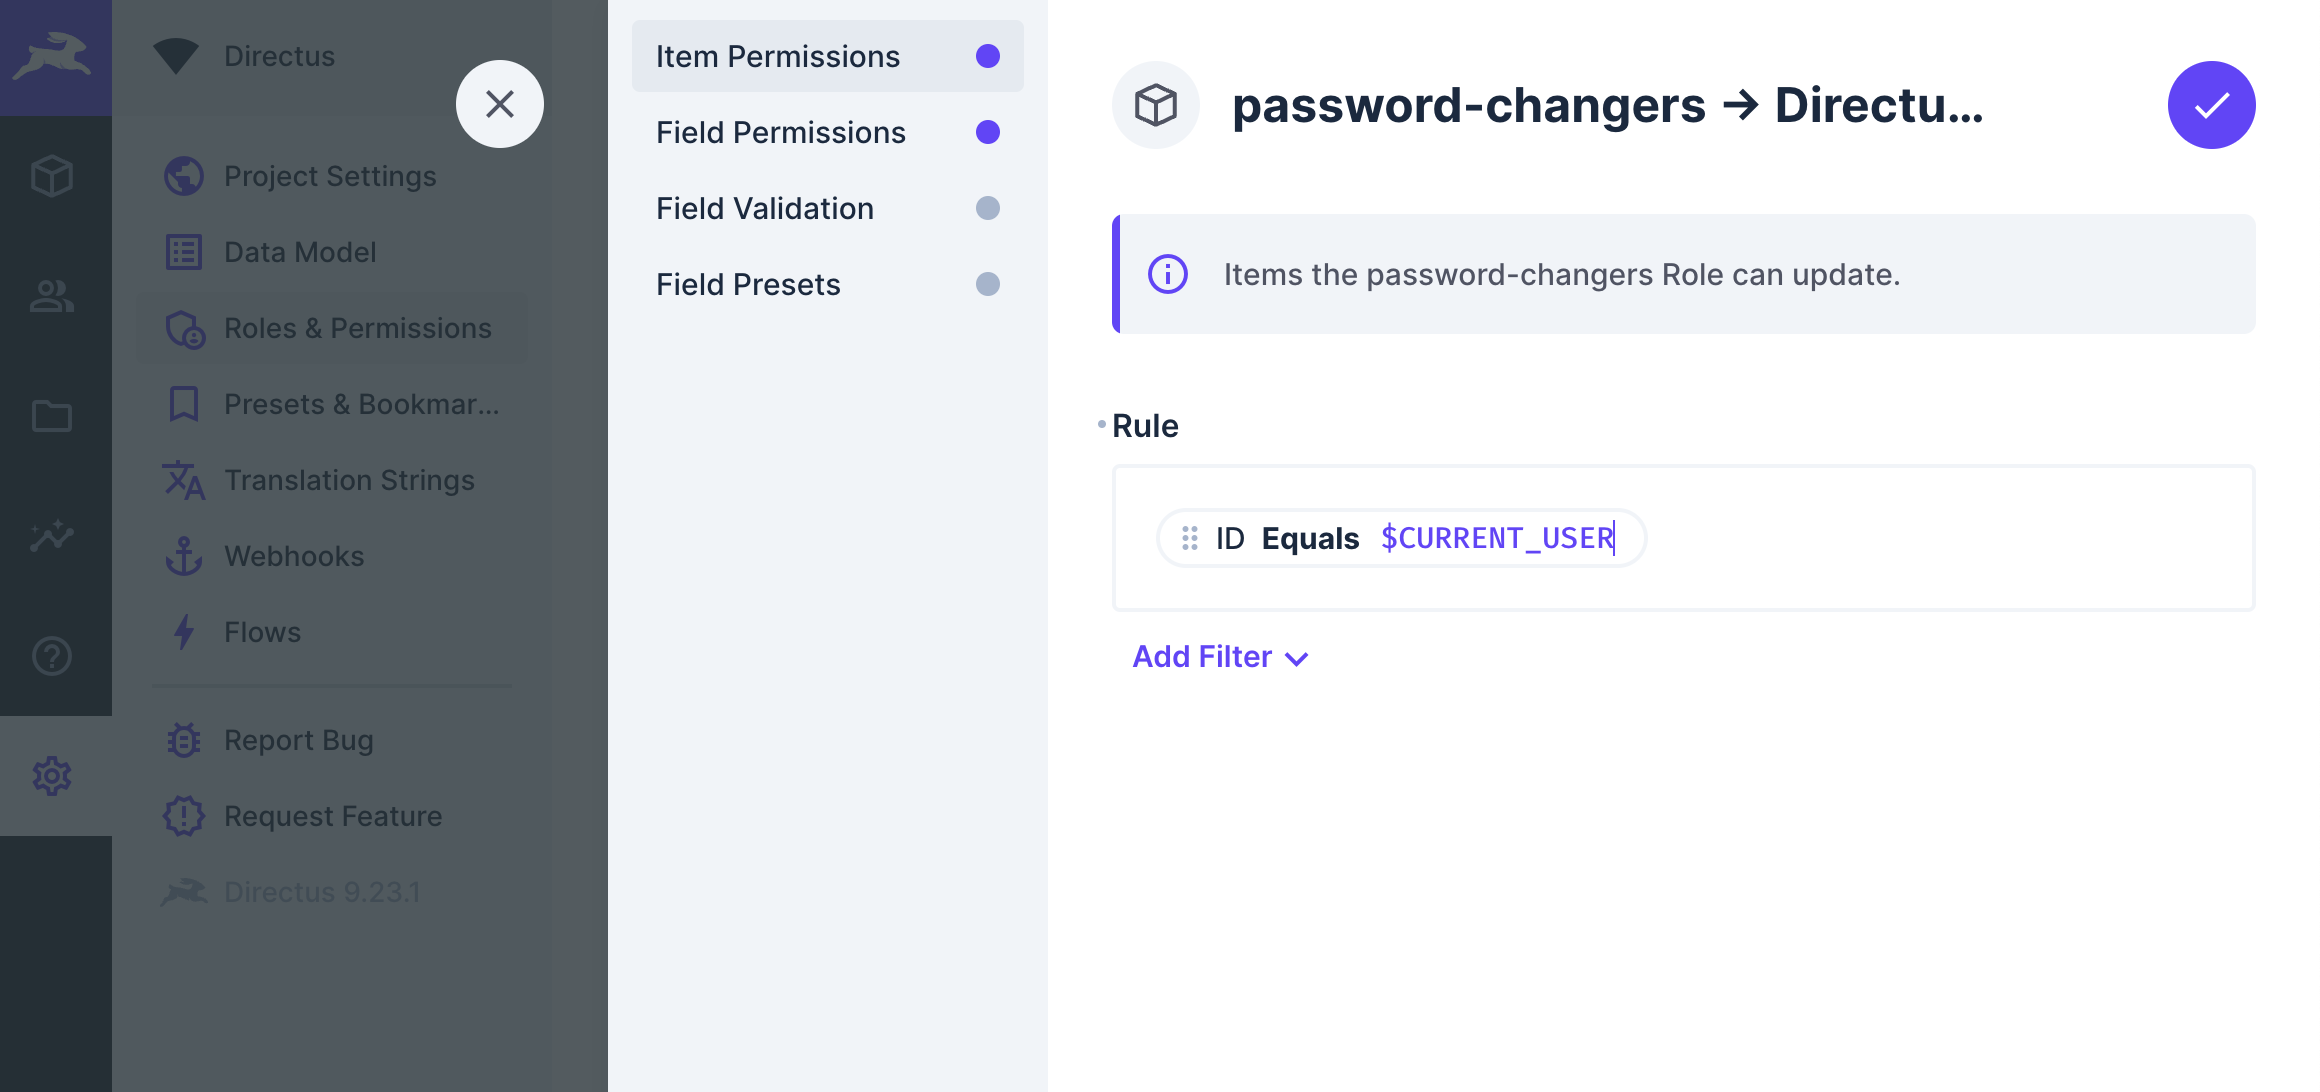
Task: Save permissions with the checkmark button
Action: (x=2211, y=104)
